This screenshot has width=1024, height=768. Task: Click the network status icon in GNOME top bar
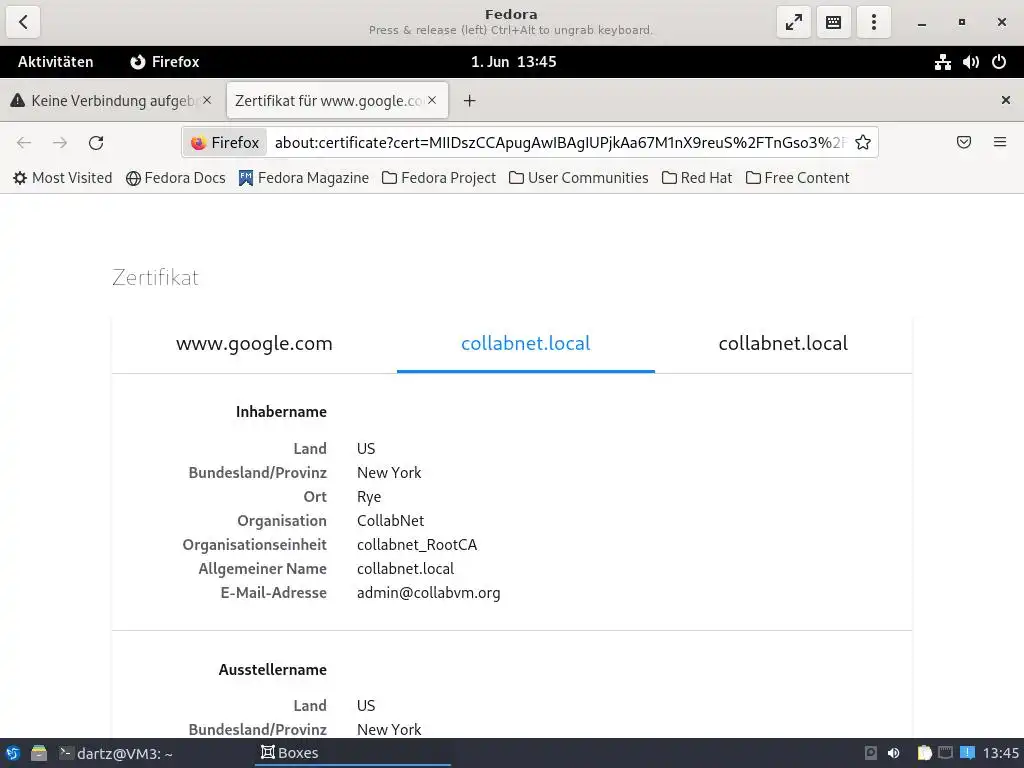click(942, 62)
